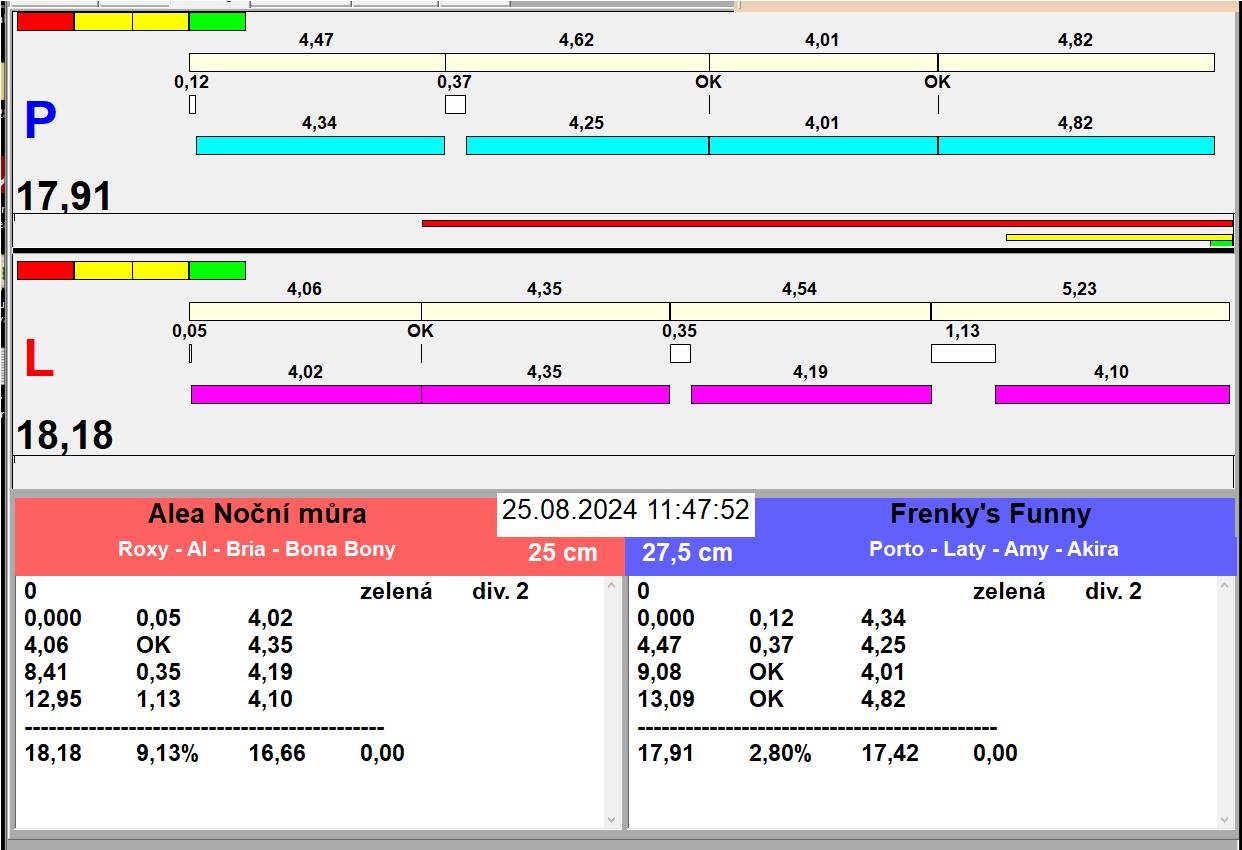Image resolution: width=1242 pixels, height=850 pixels.
Task: Click the cream 4,62 segment bar in lane P
Action: (x=577, y=62)
